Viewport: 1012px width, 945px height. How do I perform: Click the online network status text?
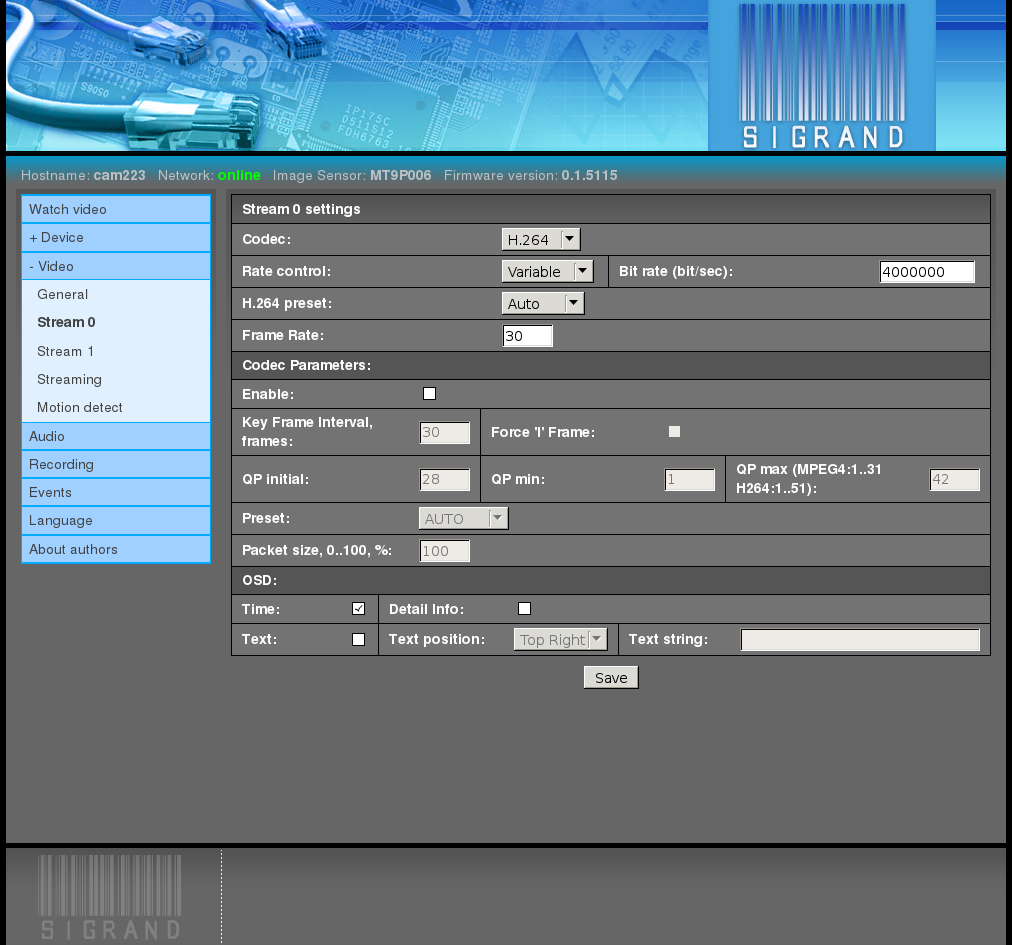coord(239,175)
